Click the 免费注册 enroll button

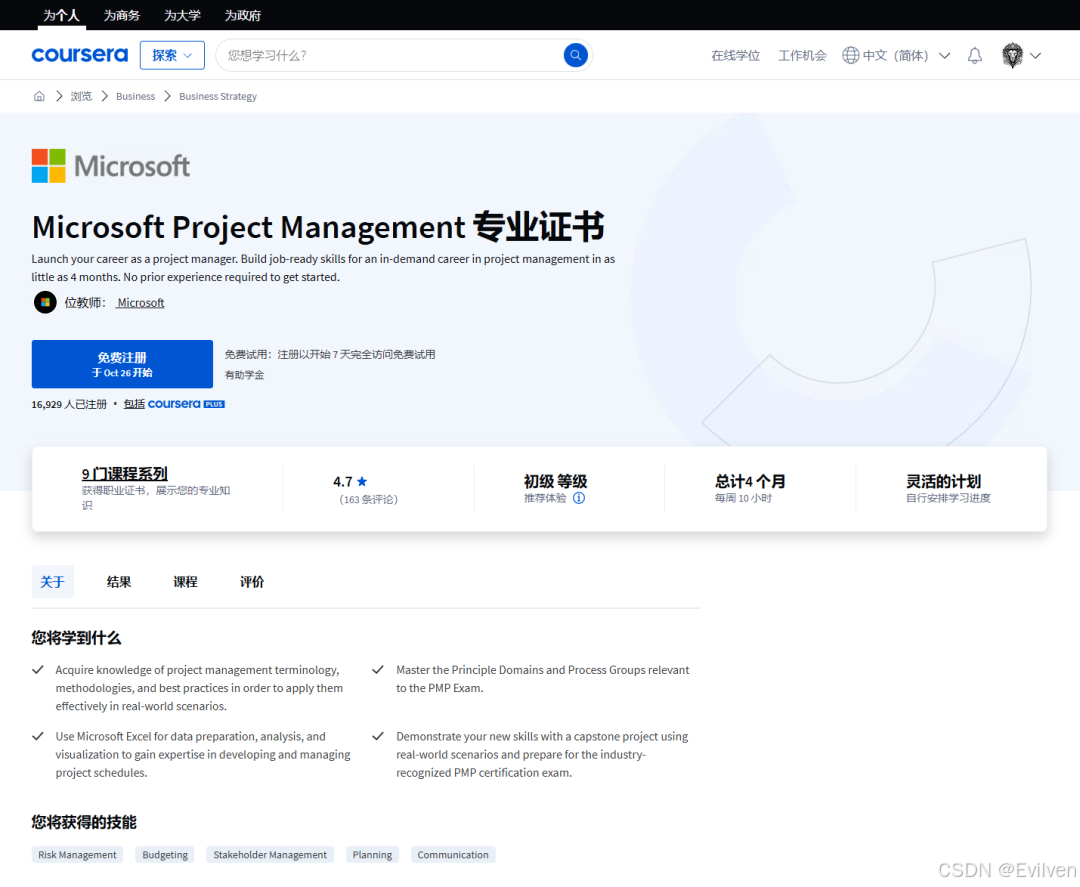(x=122, y=364)
